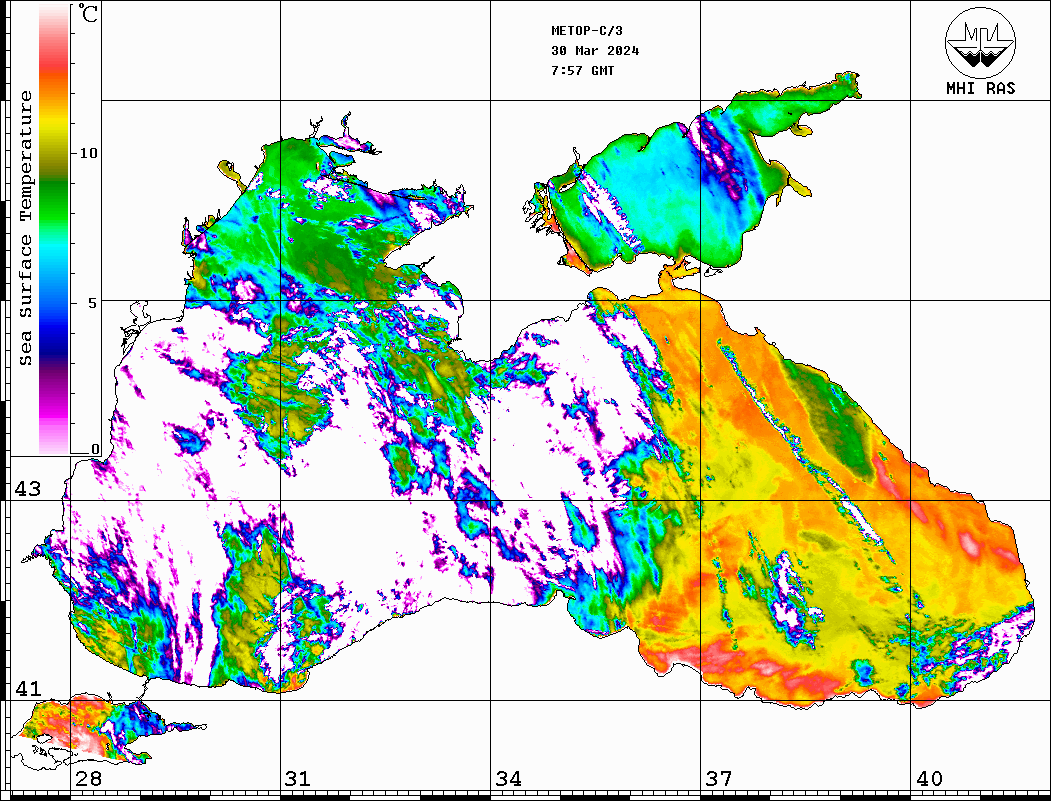Click the longitude label 37

[719, 779]
